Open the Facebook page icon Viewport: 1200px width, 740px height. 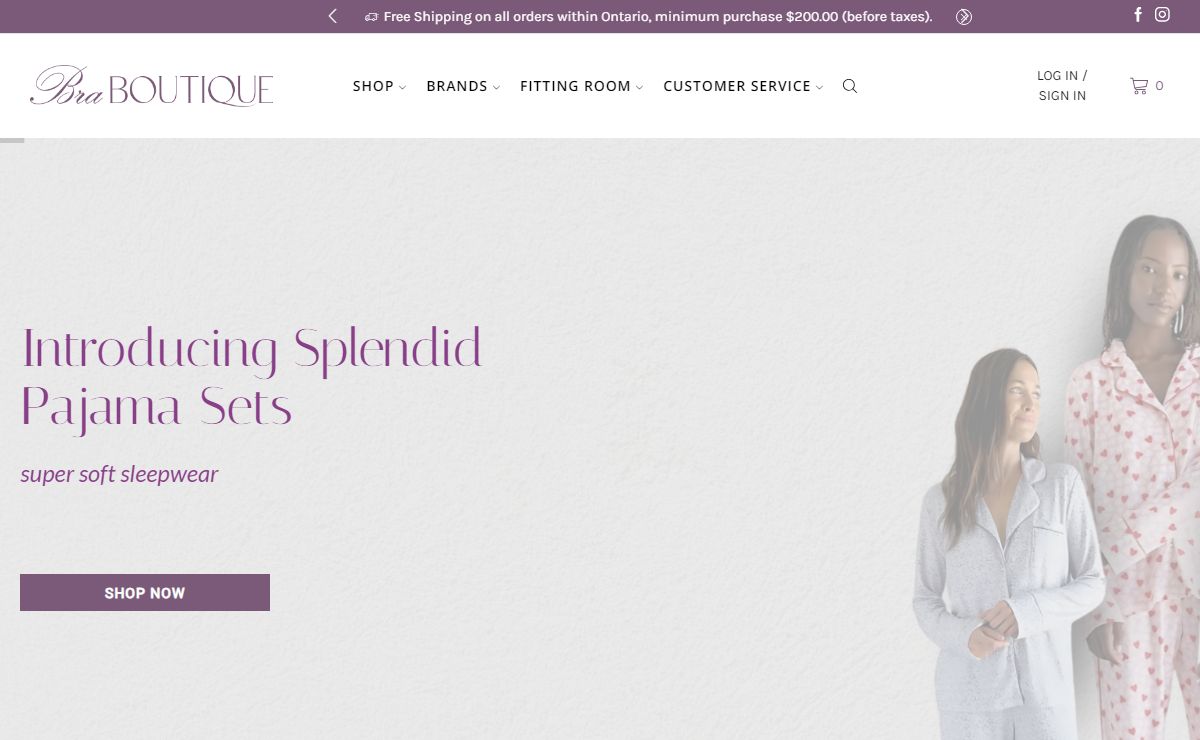1138,14
